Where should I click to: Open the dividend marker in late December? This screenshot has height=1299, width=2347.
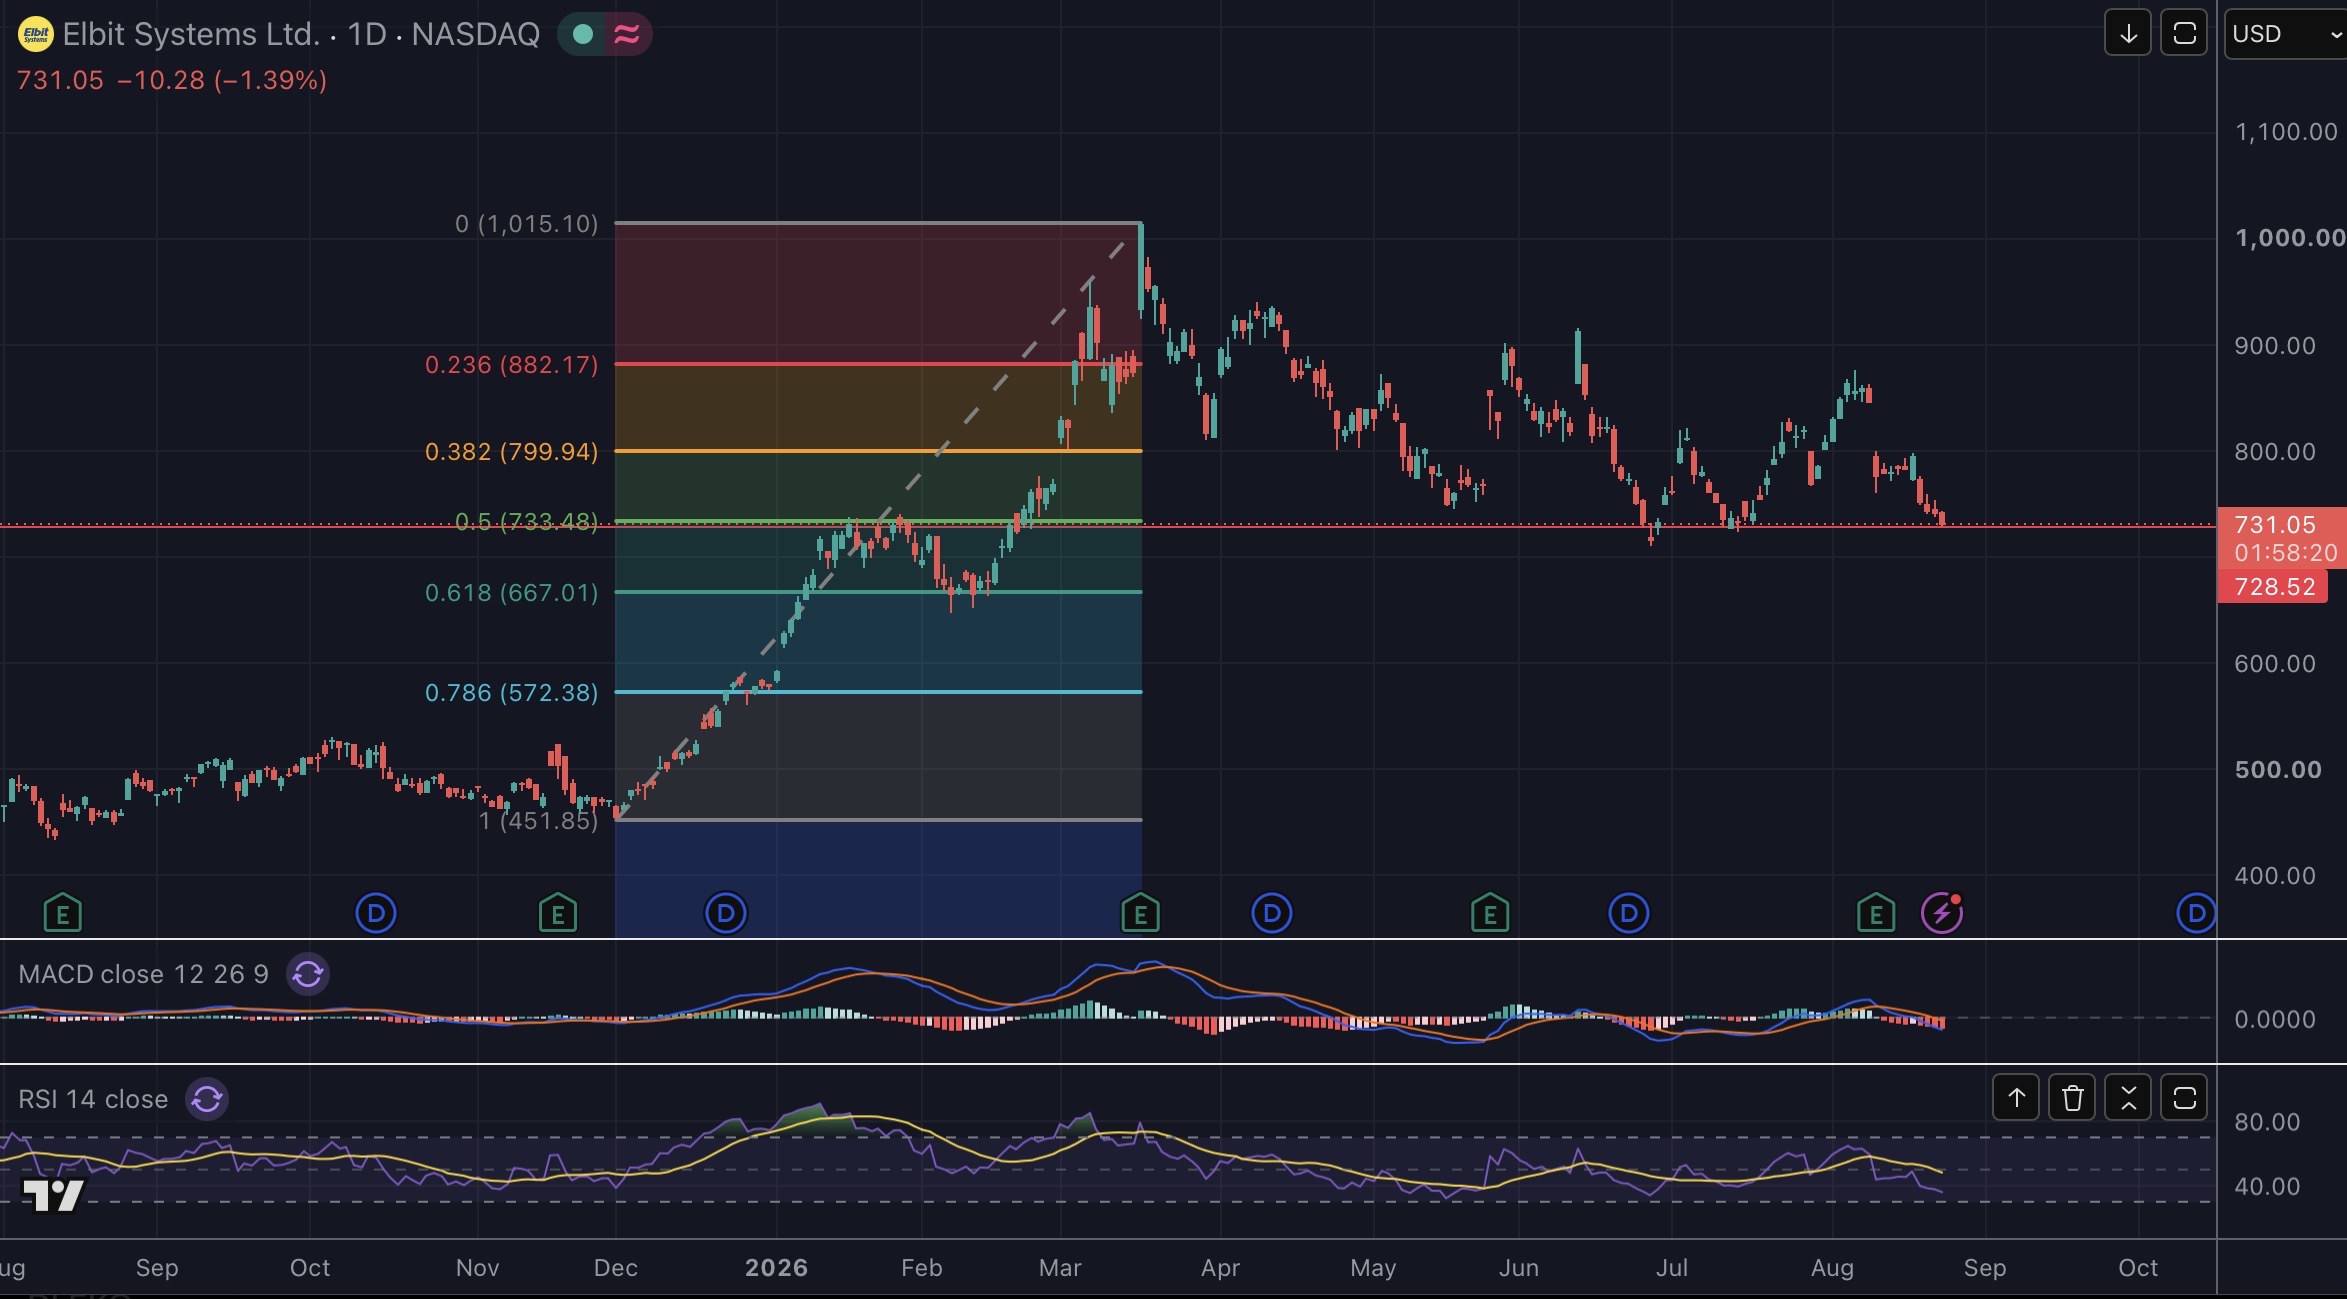(726, 913)
